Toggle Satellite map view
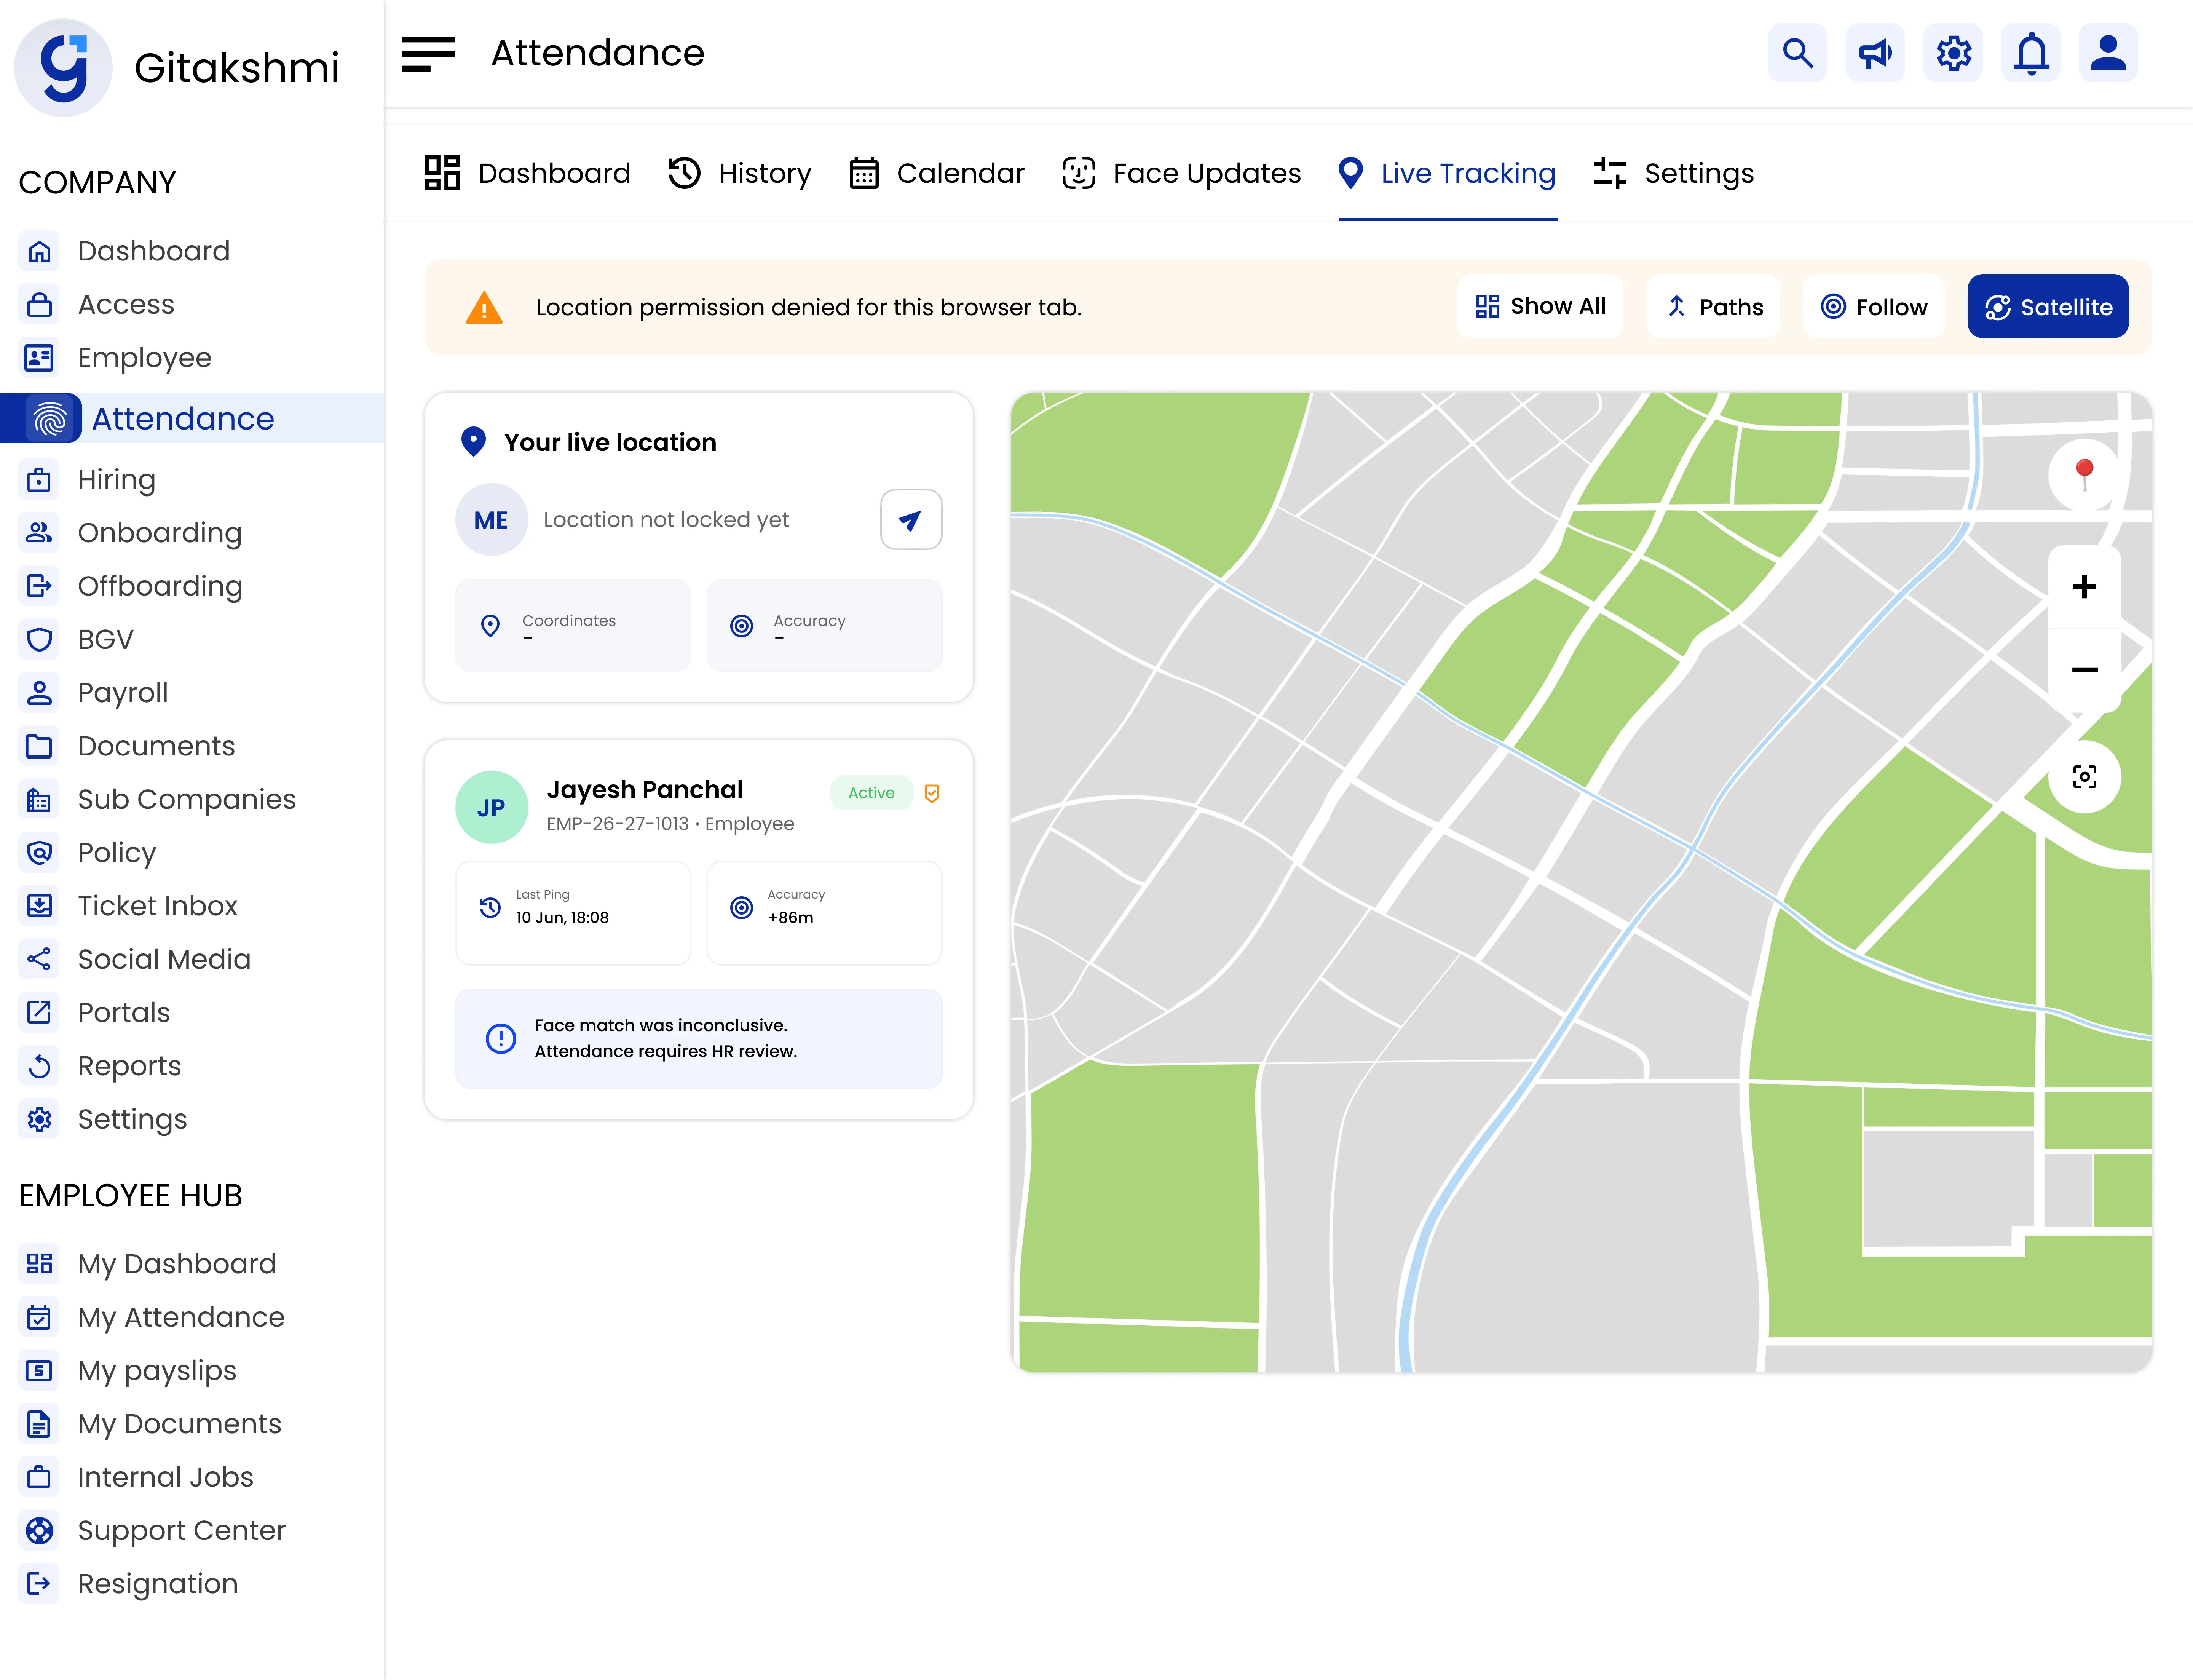This screenshot has height=1680, width=2193. pyautogui.click(x=2048, y=307)
